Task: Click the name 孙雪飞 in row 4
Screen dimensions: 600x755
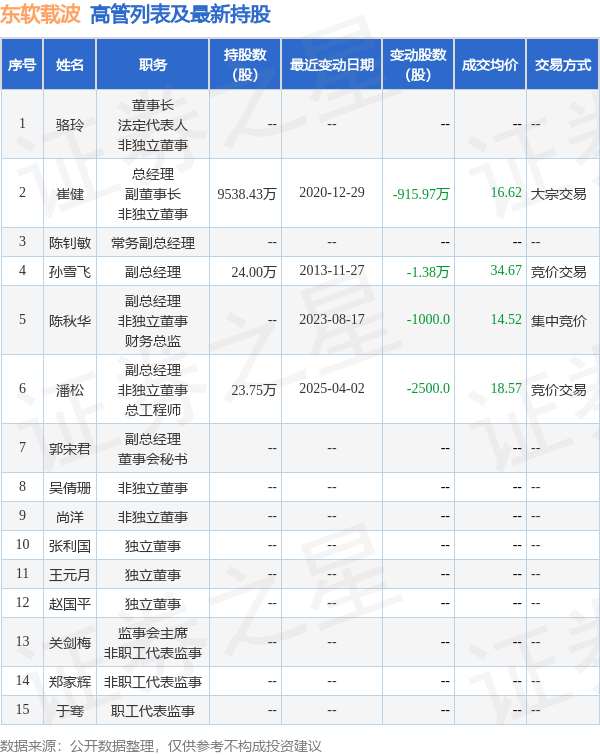Action: click(x=70, y=272)
